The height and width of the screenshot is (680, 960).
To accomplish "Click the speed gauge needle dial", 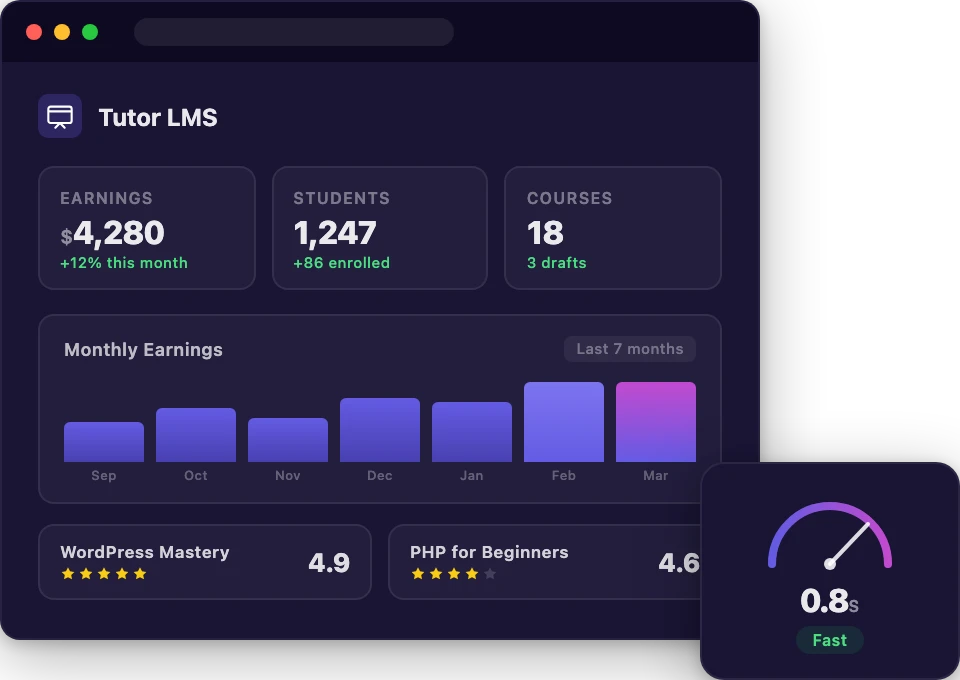I will click(830, 536).
